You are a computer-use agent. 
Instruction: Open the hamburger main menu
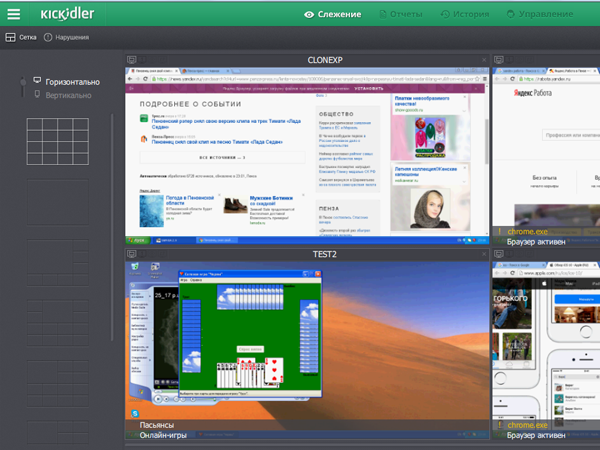13,14
